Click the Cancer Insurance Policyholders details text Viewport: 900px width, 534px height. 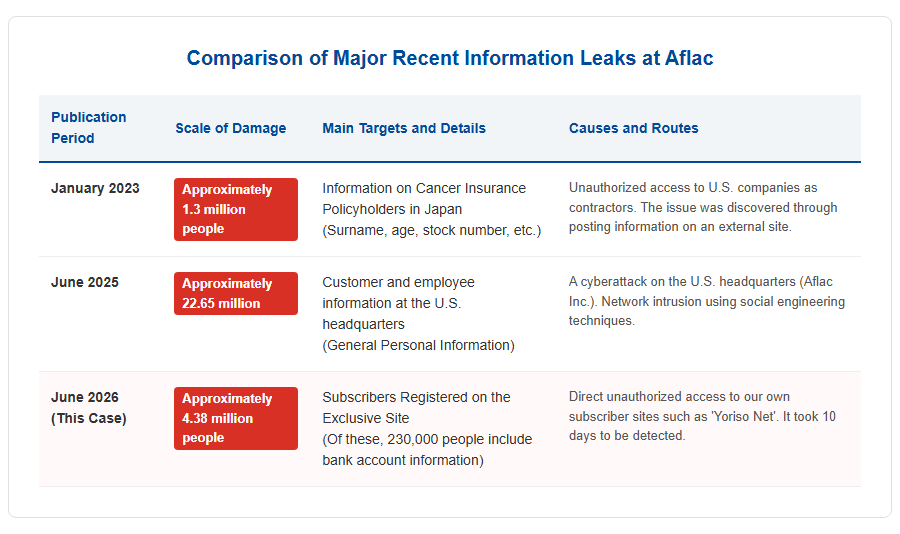[424, 199]
